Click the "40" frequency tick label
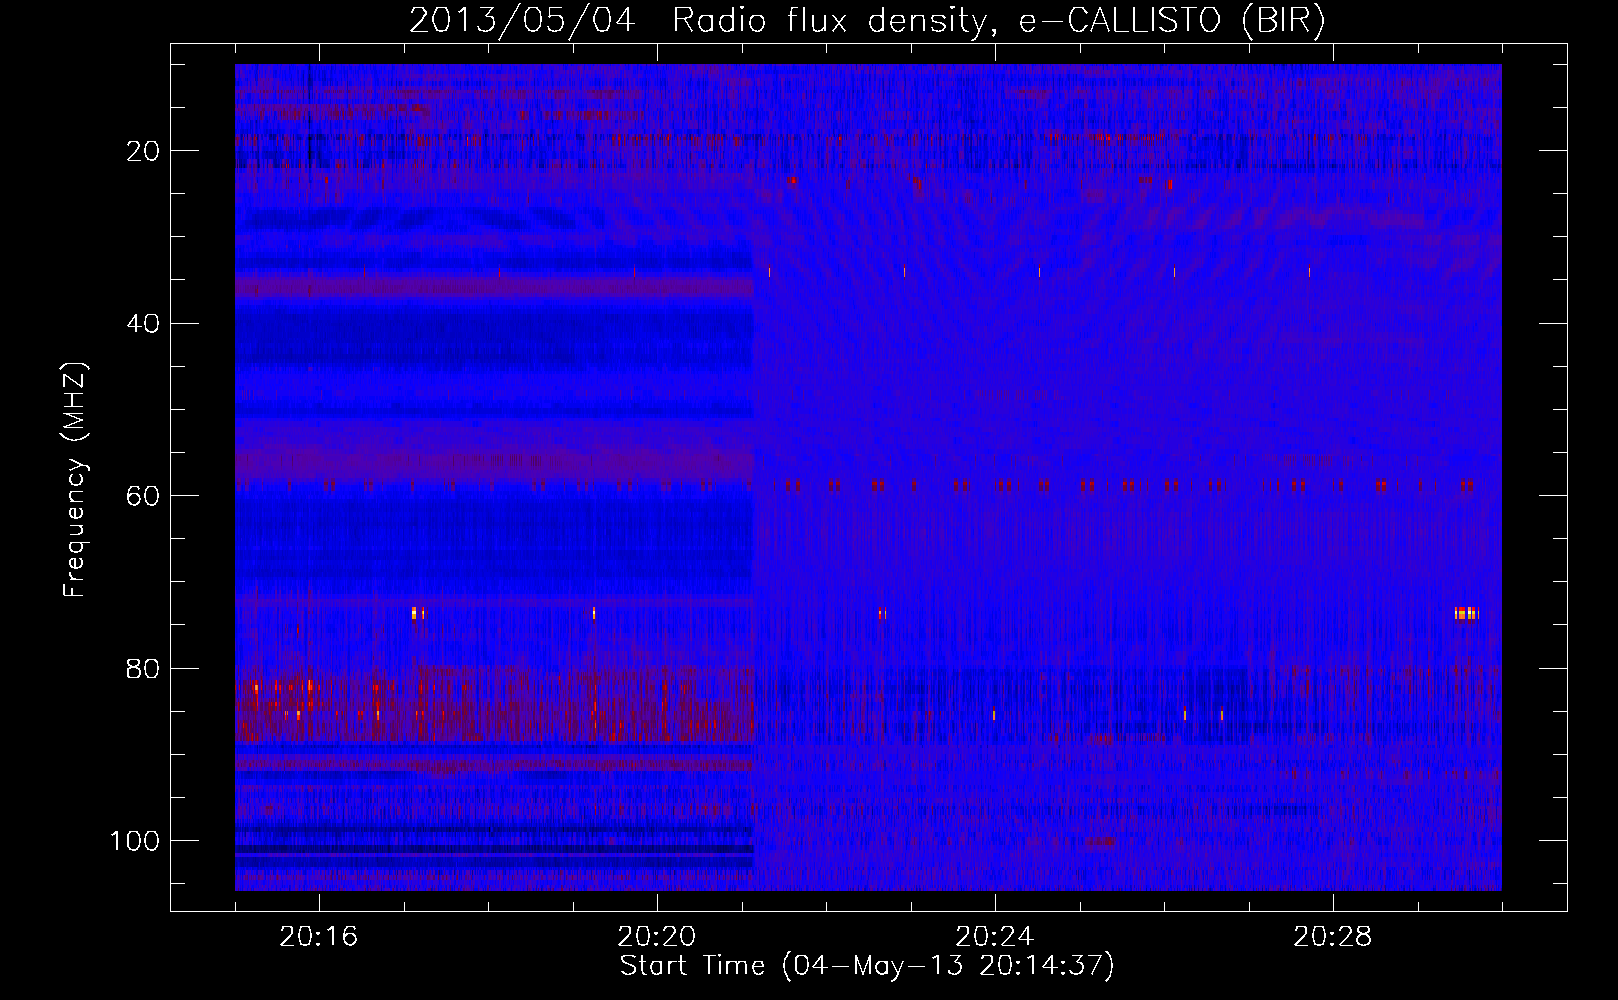The height and width of the screenshot is (1000, 1618). pyautogui.click(x=144, y=324)
